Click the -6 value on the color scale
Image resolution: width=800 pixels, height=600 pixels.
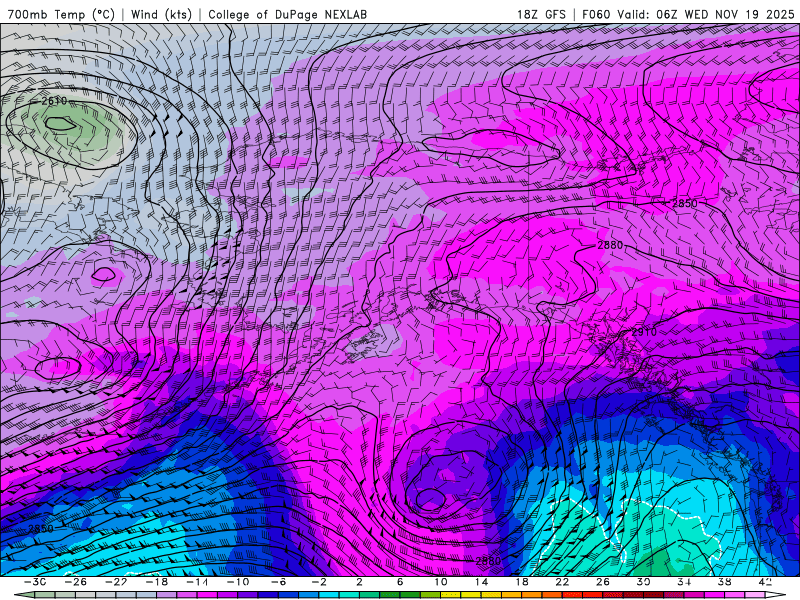click(278, 582)
